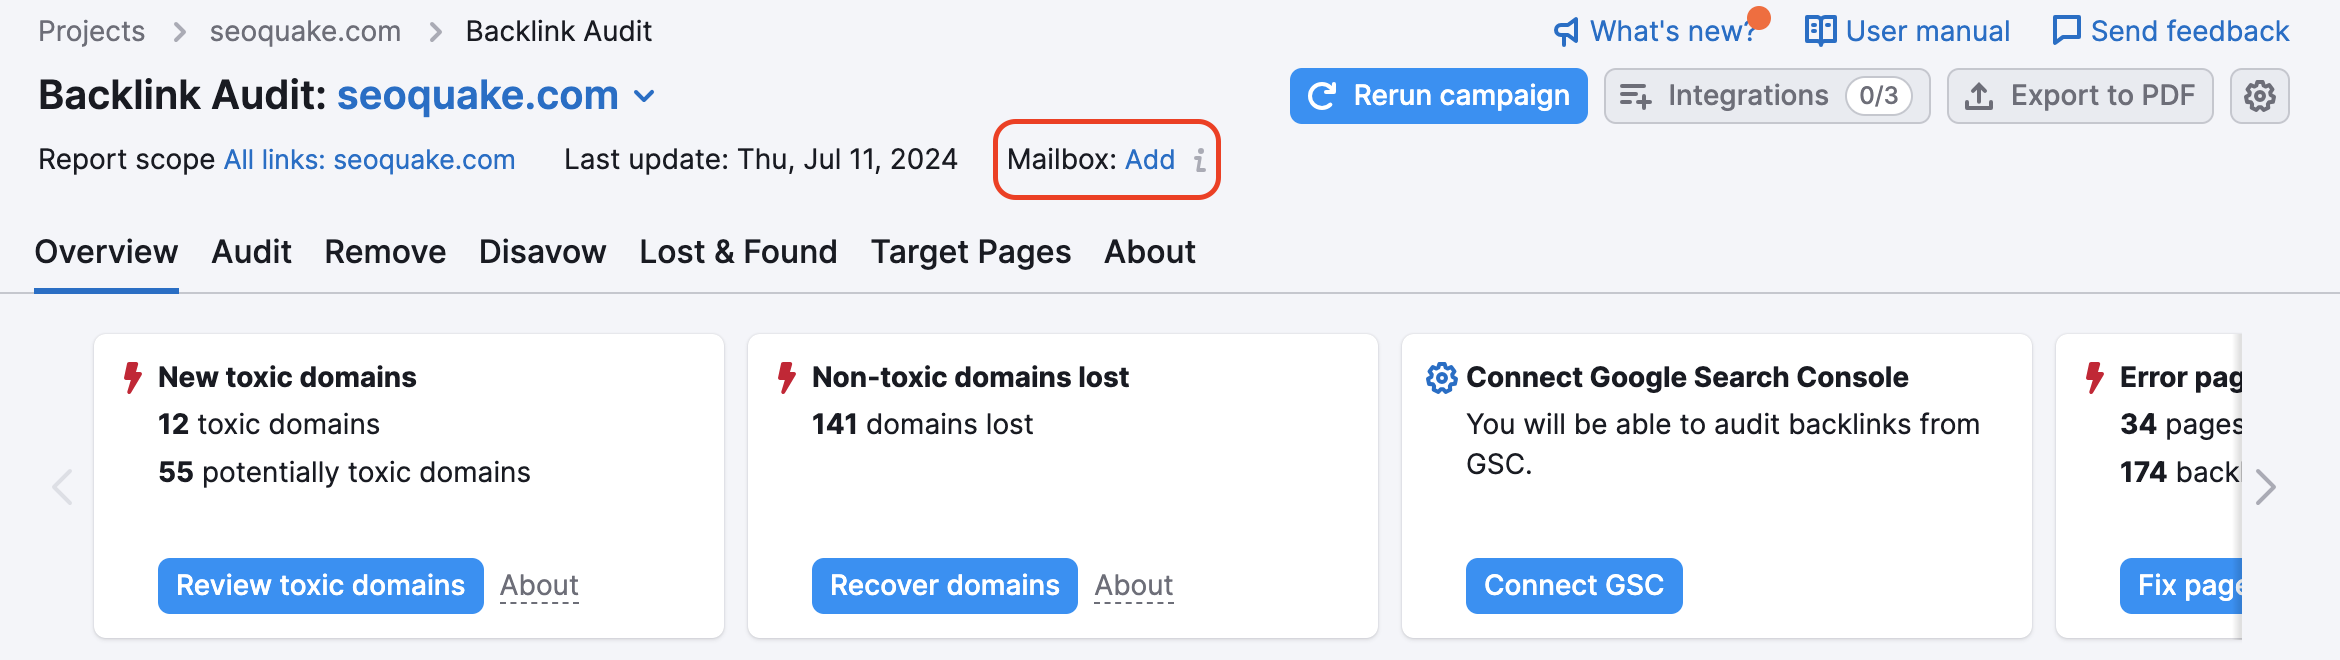Click the gear icon on Connect Google Search Console card

pos(1440,377)
